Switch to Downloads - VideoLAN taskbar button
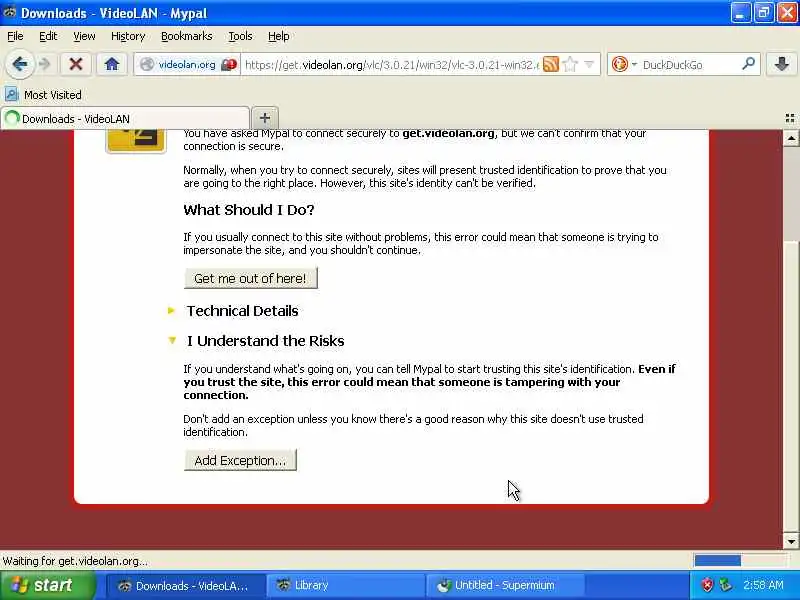 pyautogui.click(x=186, y=586)
